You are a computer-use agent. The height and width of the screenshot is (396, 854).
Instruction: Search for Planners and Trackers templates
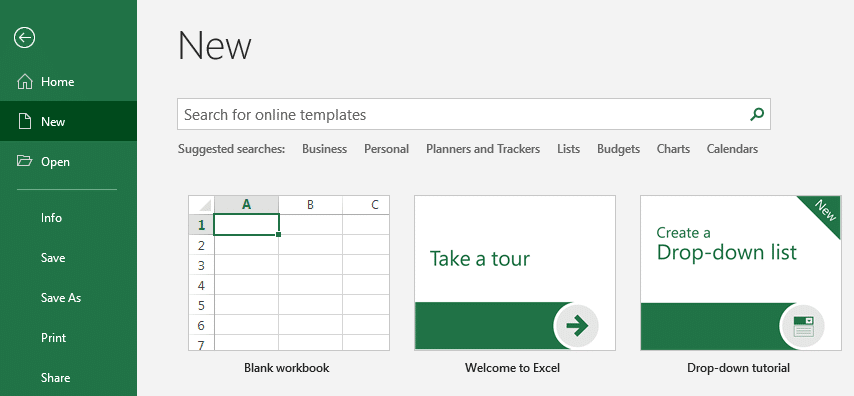[483, 149]
